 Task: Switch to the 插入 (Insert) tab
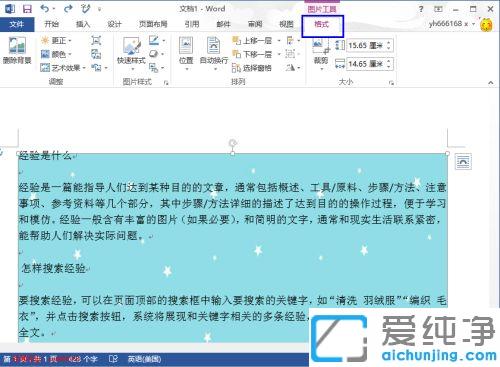(x=83, y=24)
